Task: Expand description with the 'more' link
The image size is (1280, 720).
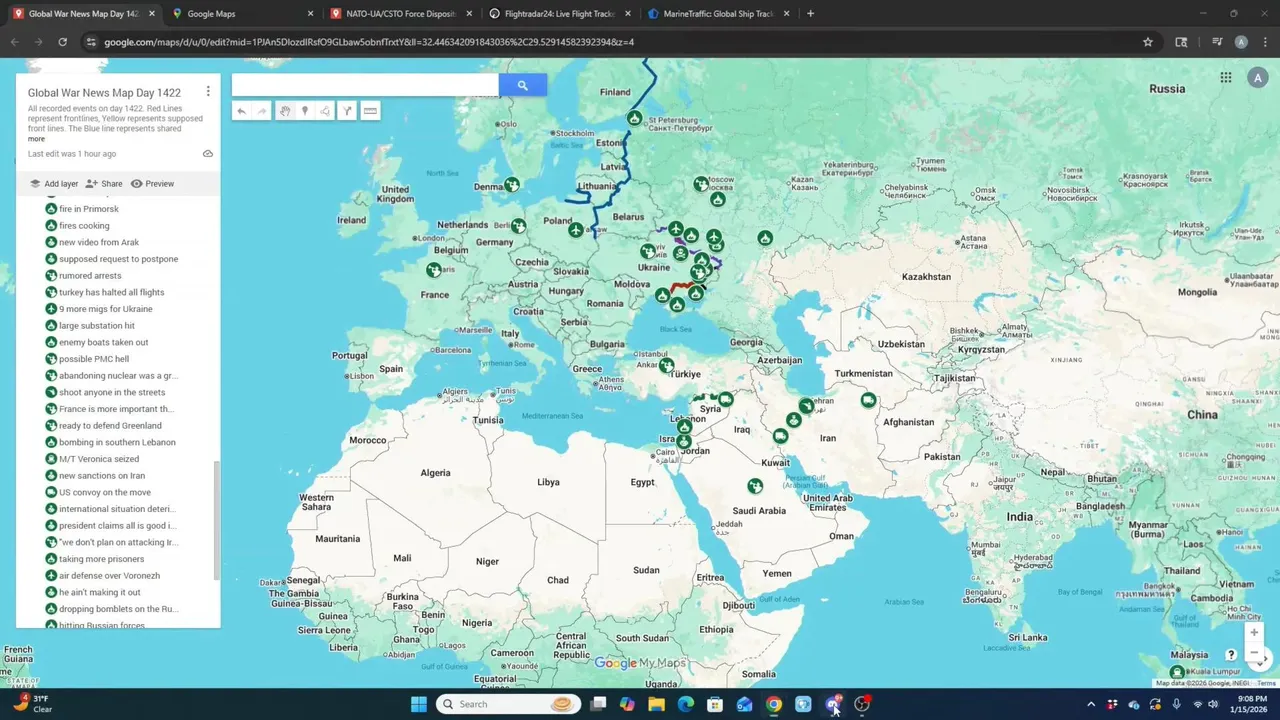Action: 36,139
